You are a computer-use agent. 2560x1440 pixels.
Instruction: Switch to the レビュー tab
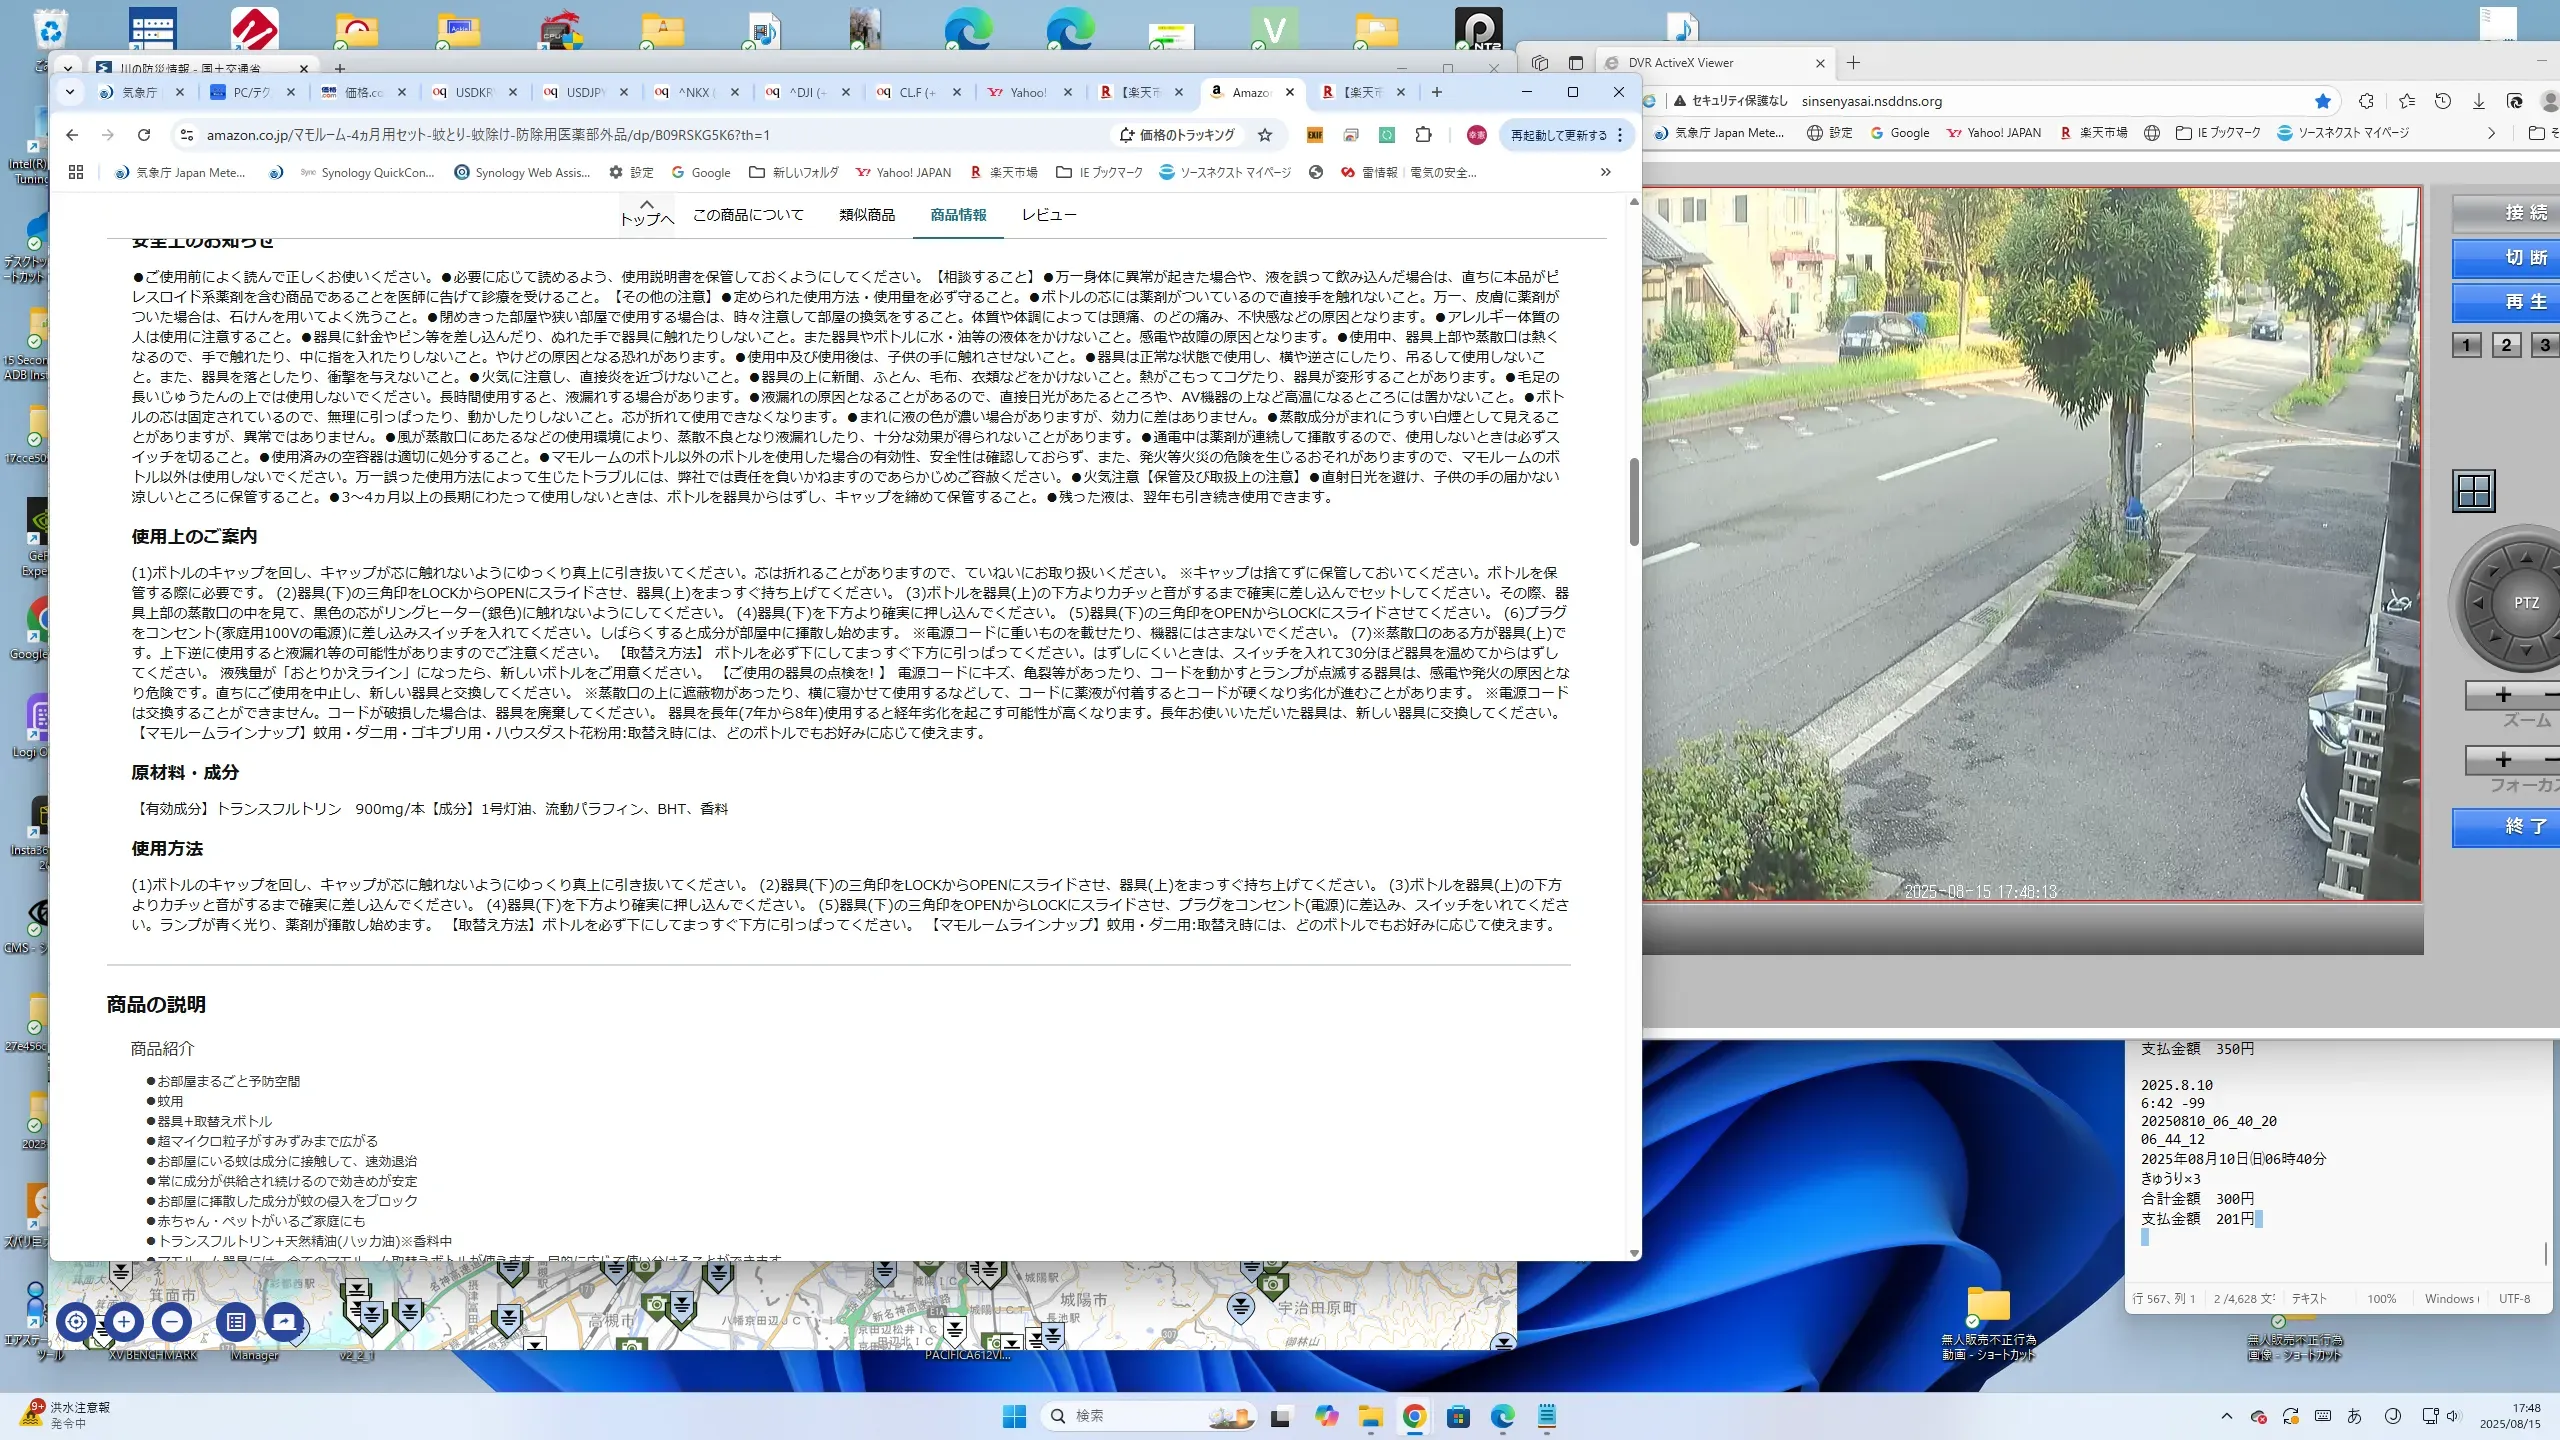[x=1048, y=215]
